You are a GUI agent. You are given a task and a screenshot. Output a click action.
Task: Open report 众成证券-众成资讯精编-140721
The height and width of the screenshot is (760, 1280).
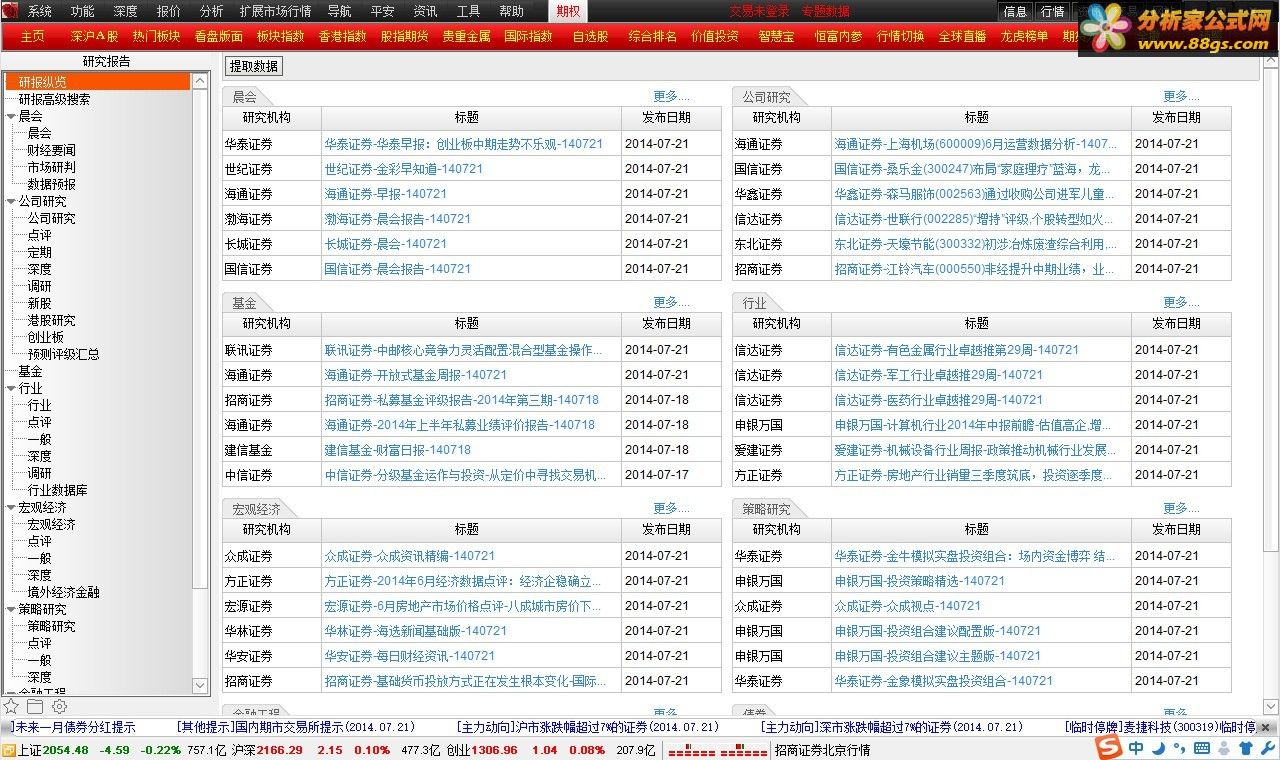click(410, 556)
